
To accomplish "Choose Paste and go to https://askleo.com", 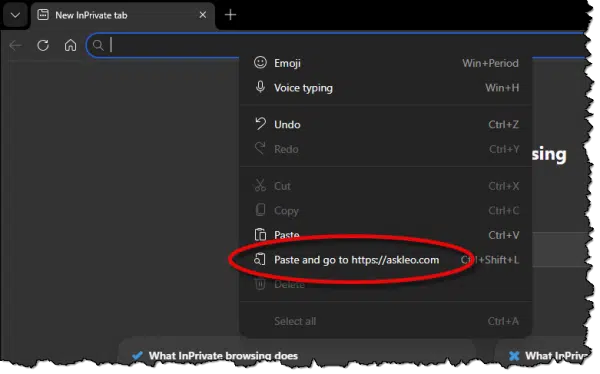I will [386, 260].
